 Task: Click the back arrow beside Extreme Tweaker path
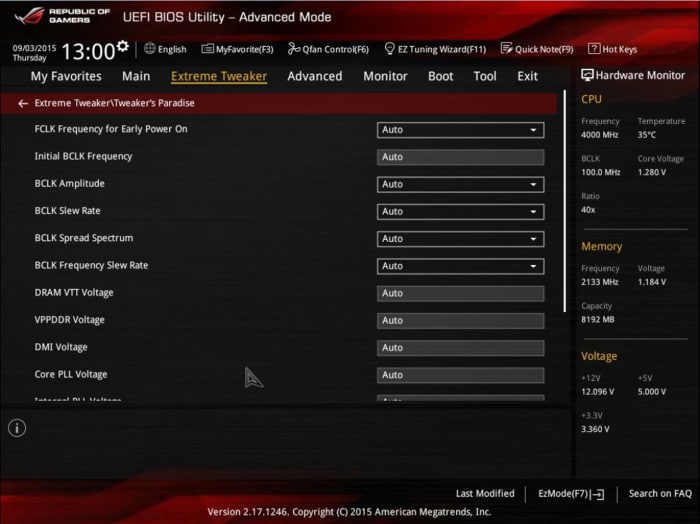click(23, 103)
